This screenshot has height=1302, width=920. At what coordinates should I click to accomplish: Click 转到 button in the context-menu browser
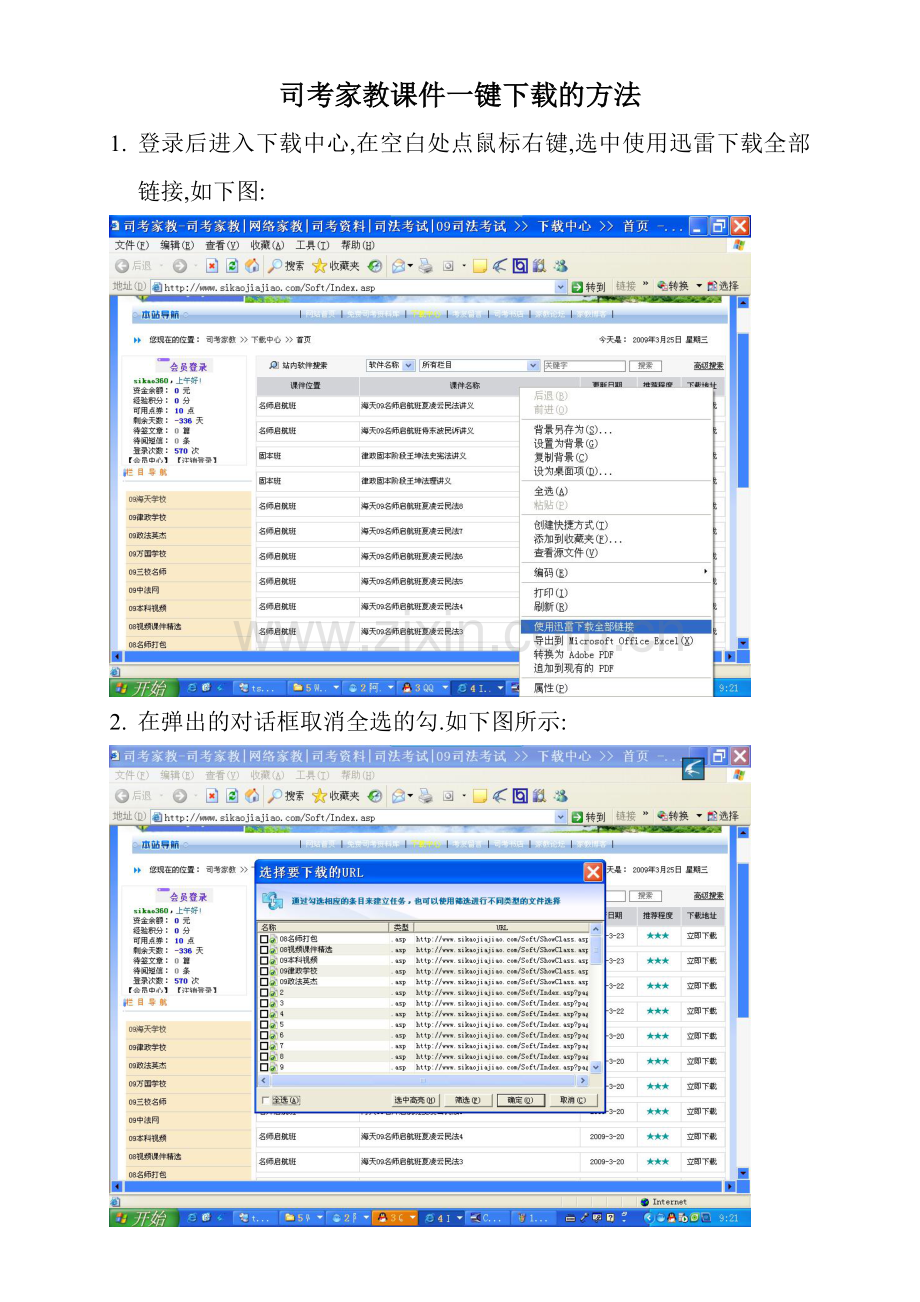coord(589,287)
